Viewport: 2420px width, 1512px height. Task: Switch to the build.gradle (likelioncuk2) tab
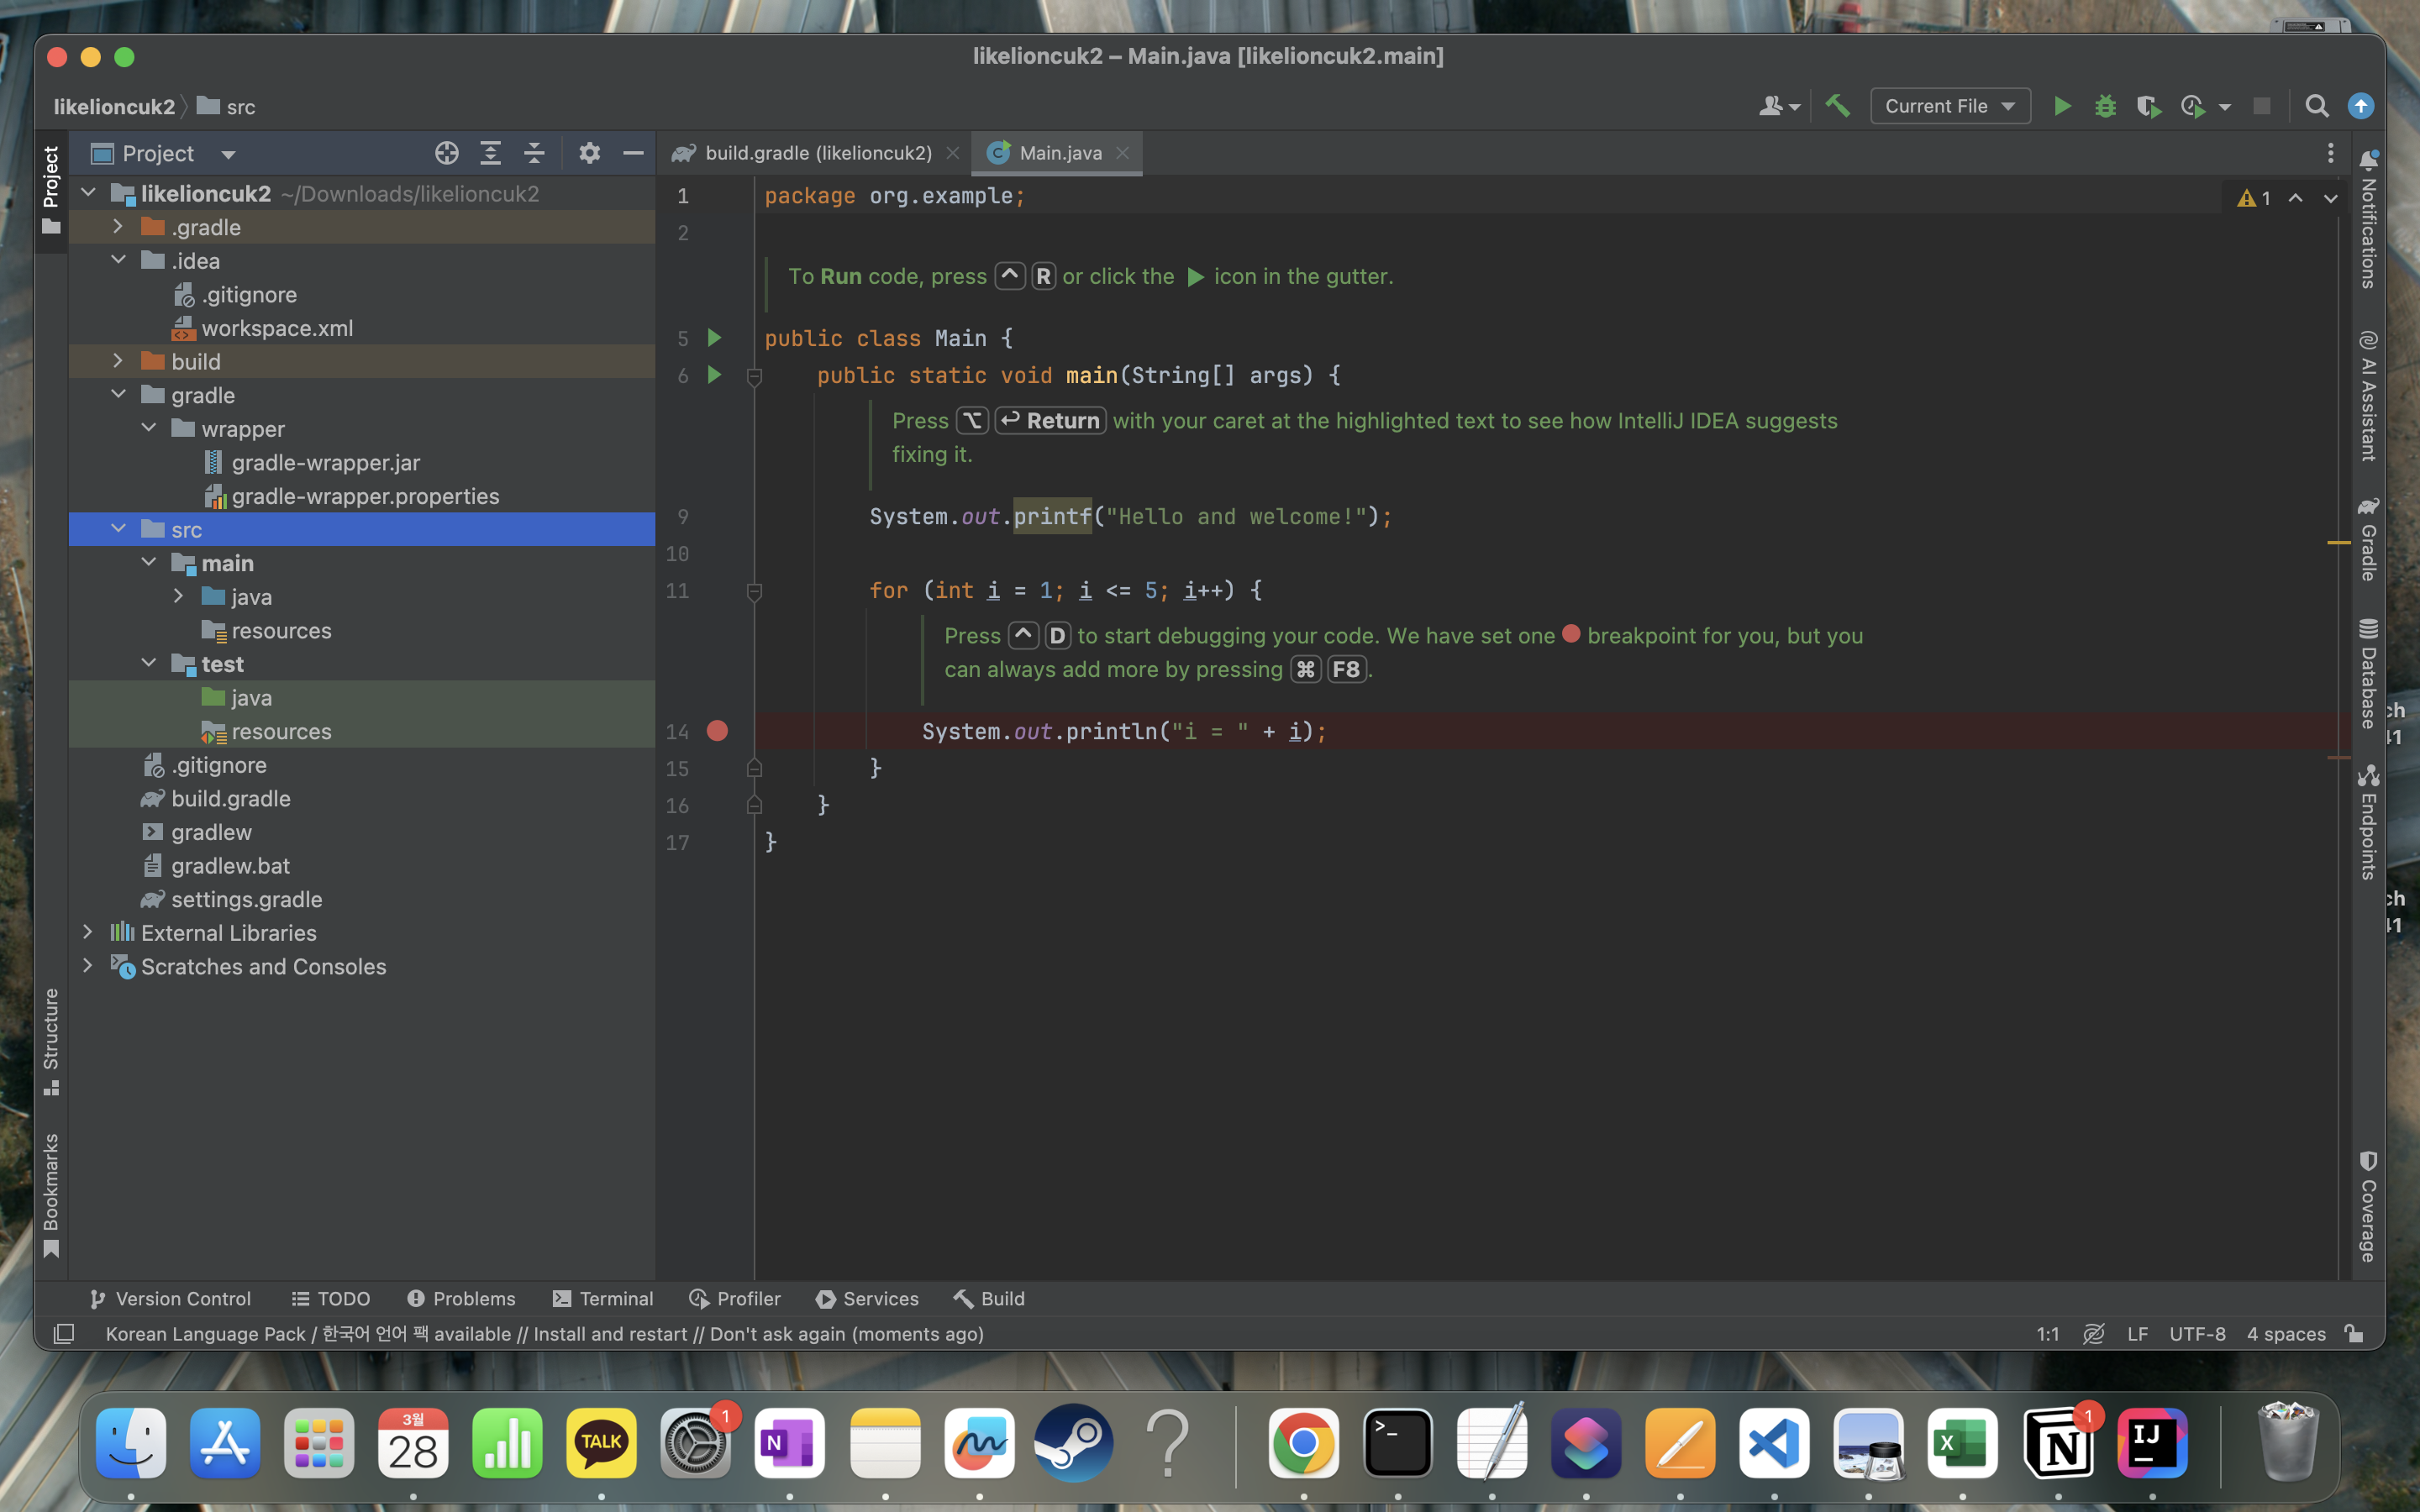[x=817, y=153]
